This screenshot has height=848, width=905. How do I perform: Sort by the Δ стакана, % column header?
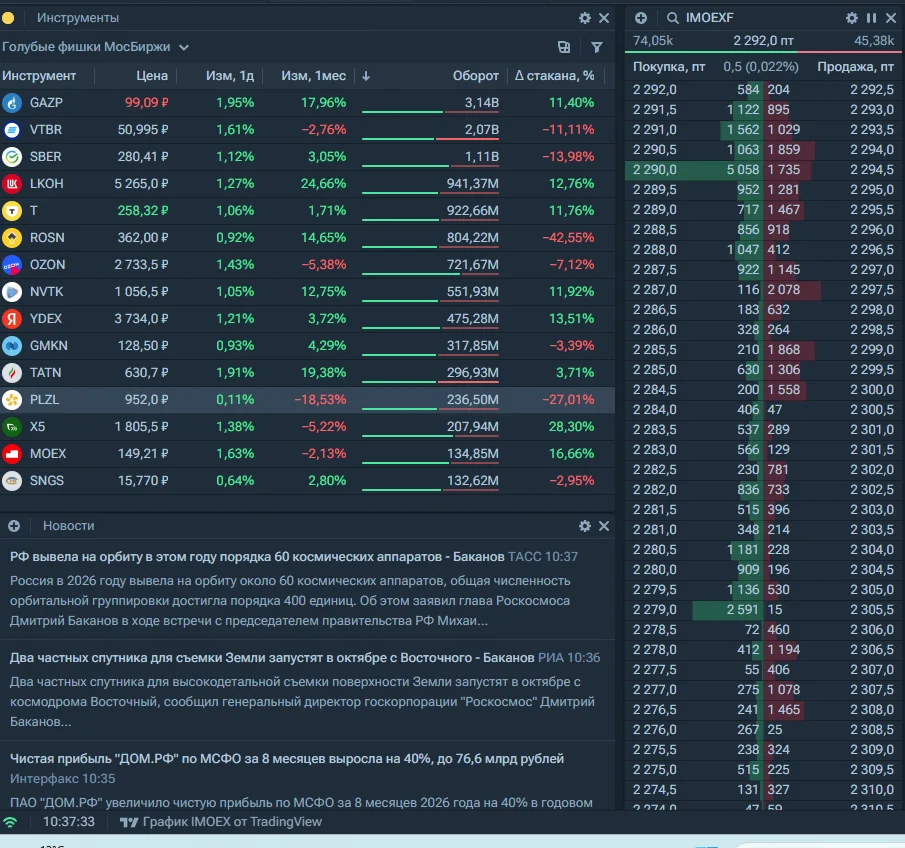coord(554,76)
